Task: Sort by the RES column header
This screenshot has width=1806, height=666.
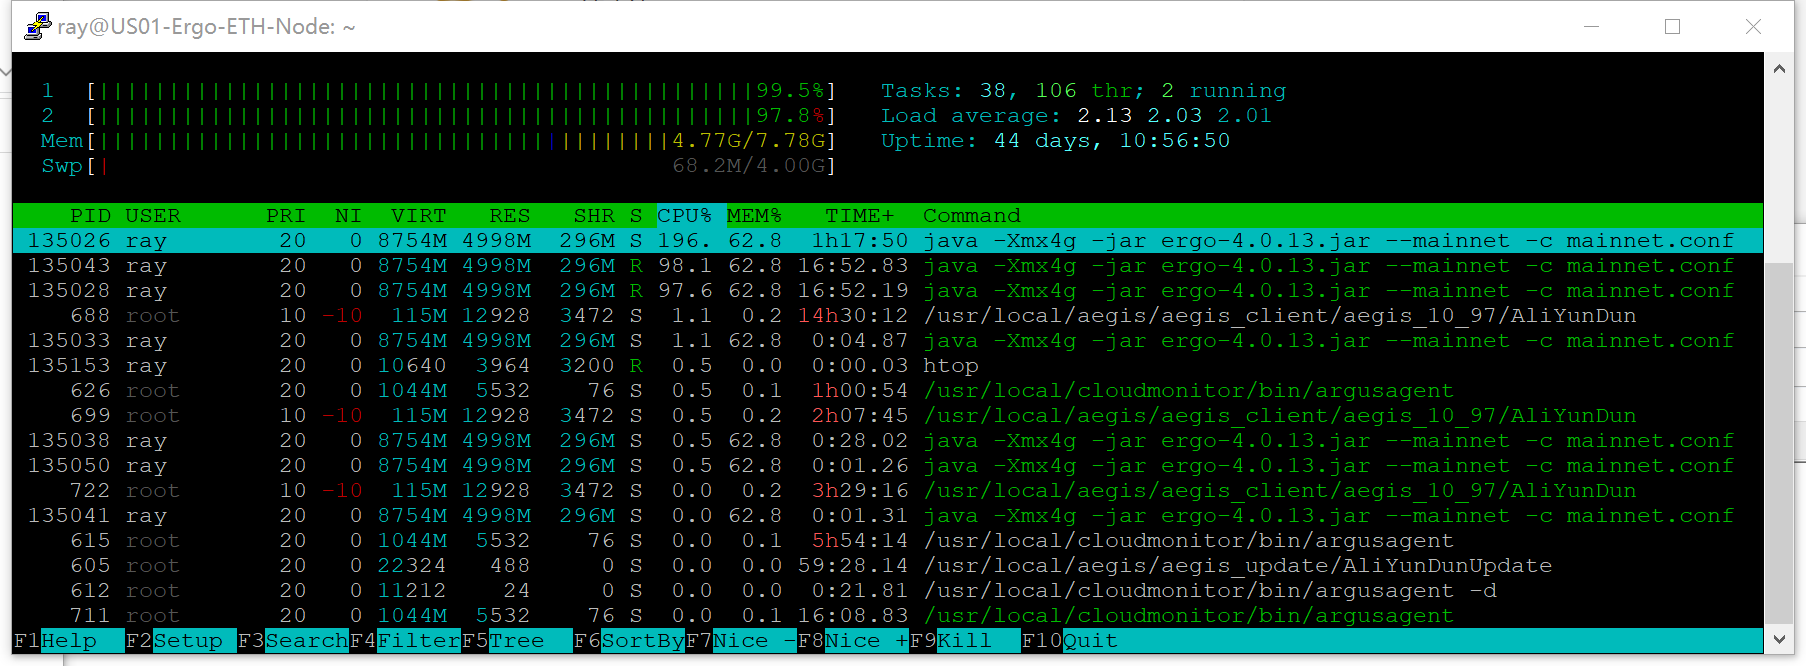Action: tap(510, 216)
